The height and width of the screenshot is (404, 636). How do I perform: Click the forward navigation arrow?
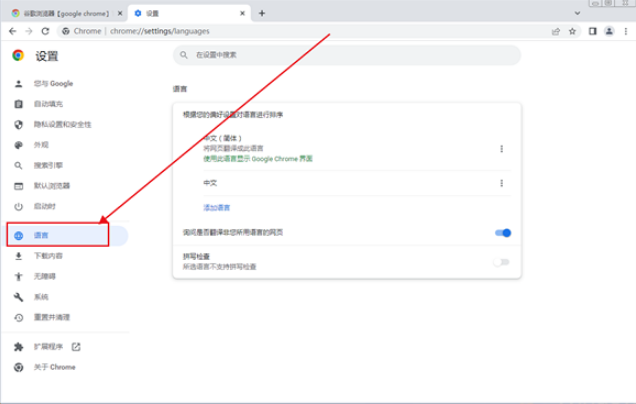29,31
